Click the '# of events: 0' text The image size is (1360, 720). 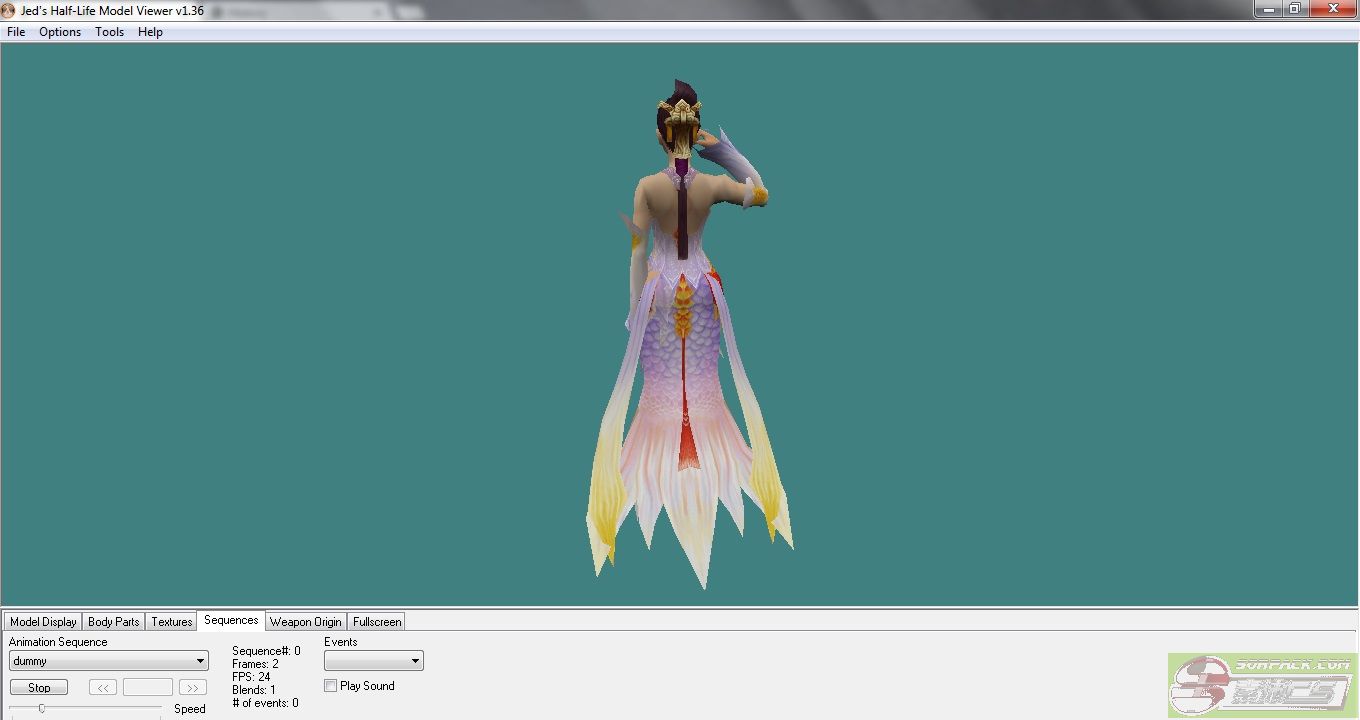pyautogui.click(x=265, y=703)
